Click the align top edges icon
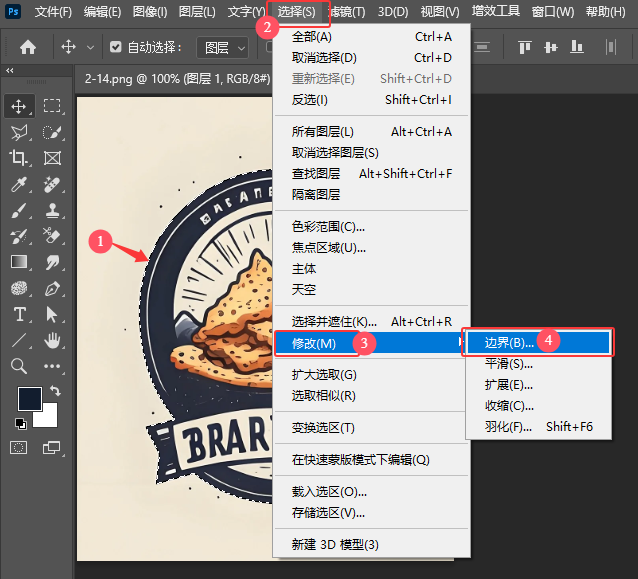This screenshot has height=579, width=638. tap(524, 47)
